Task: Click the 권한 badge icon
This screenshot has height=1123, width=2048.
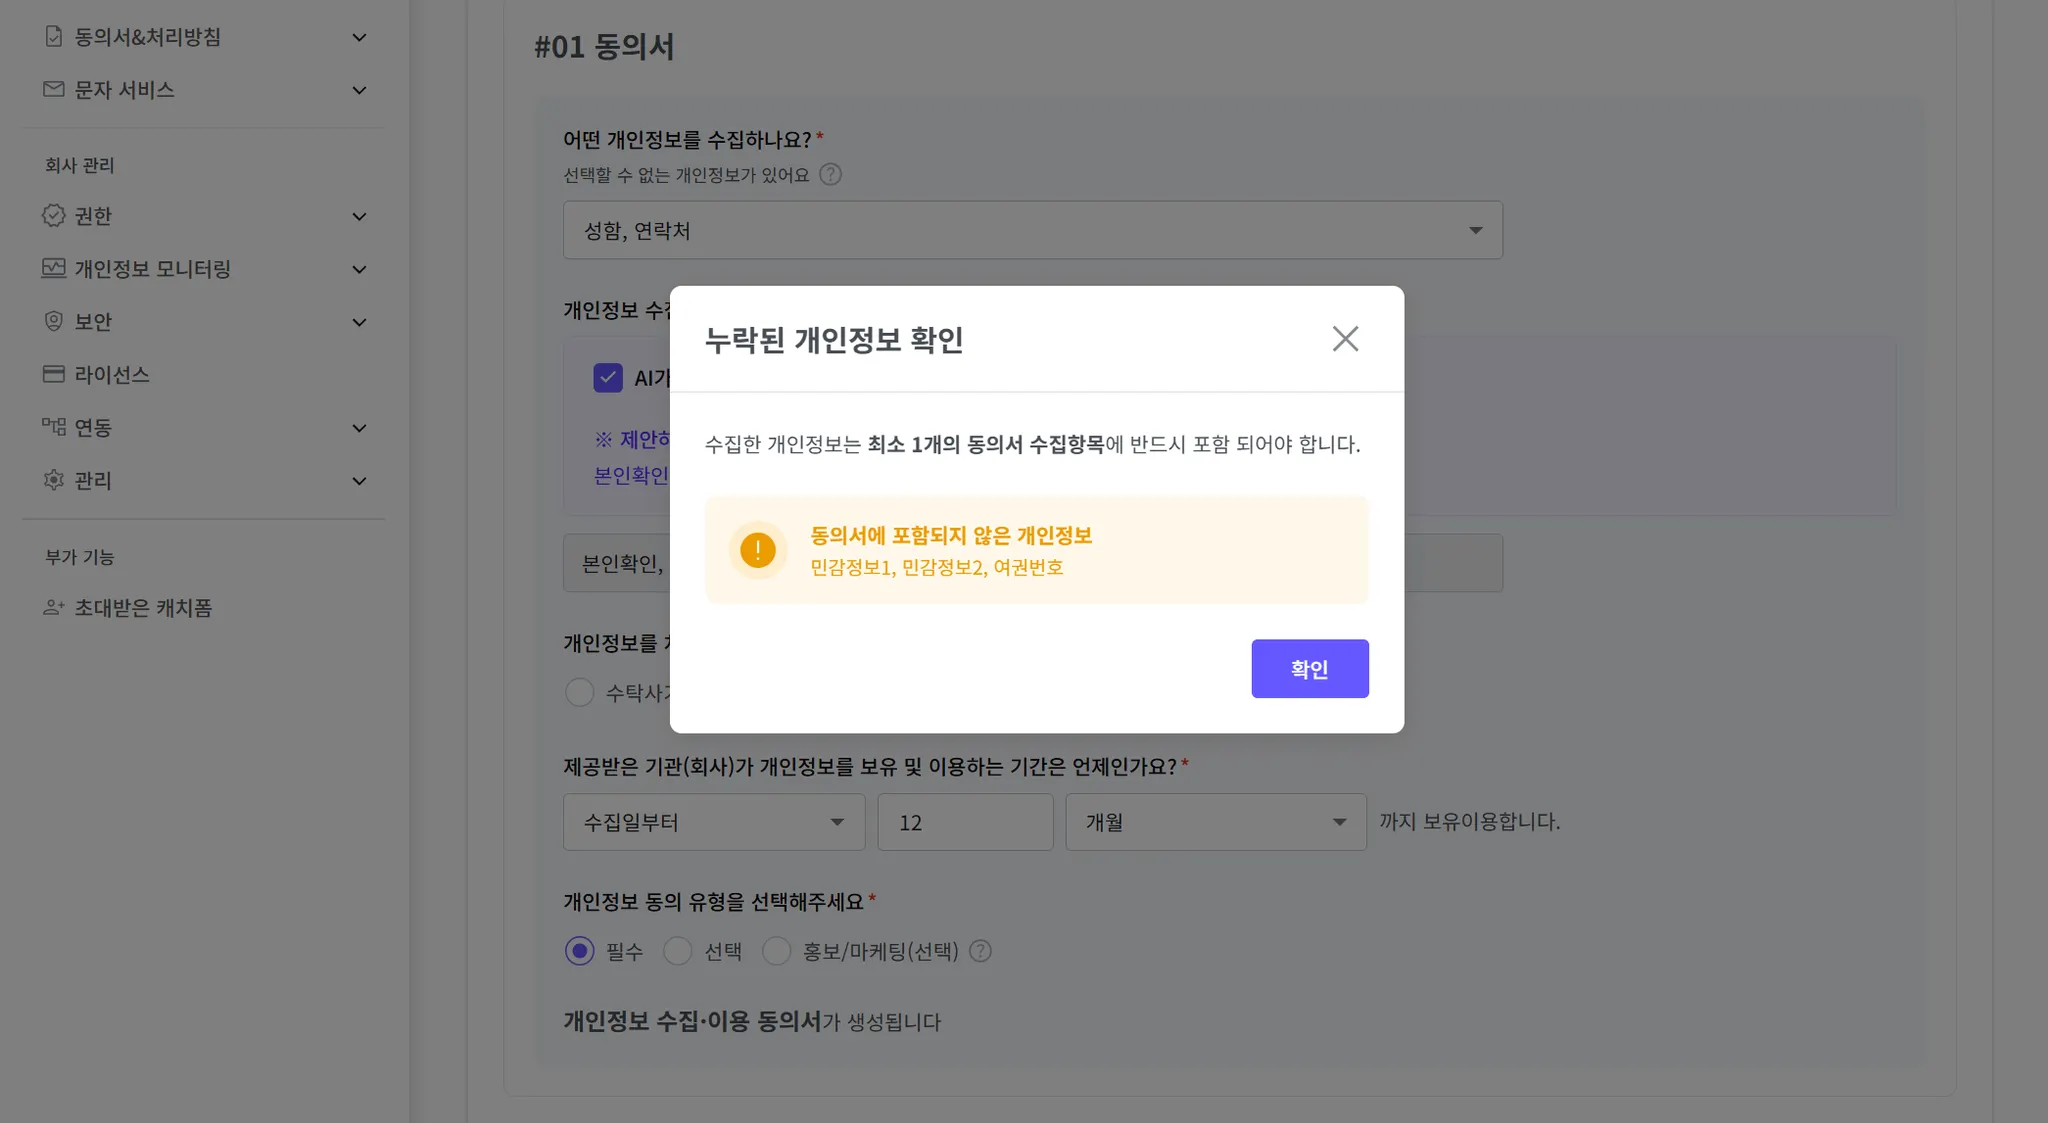Action: pos(54,216)
